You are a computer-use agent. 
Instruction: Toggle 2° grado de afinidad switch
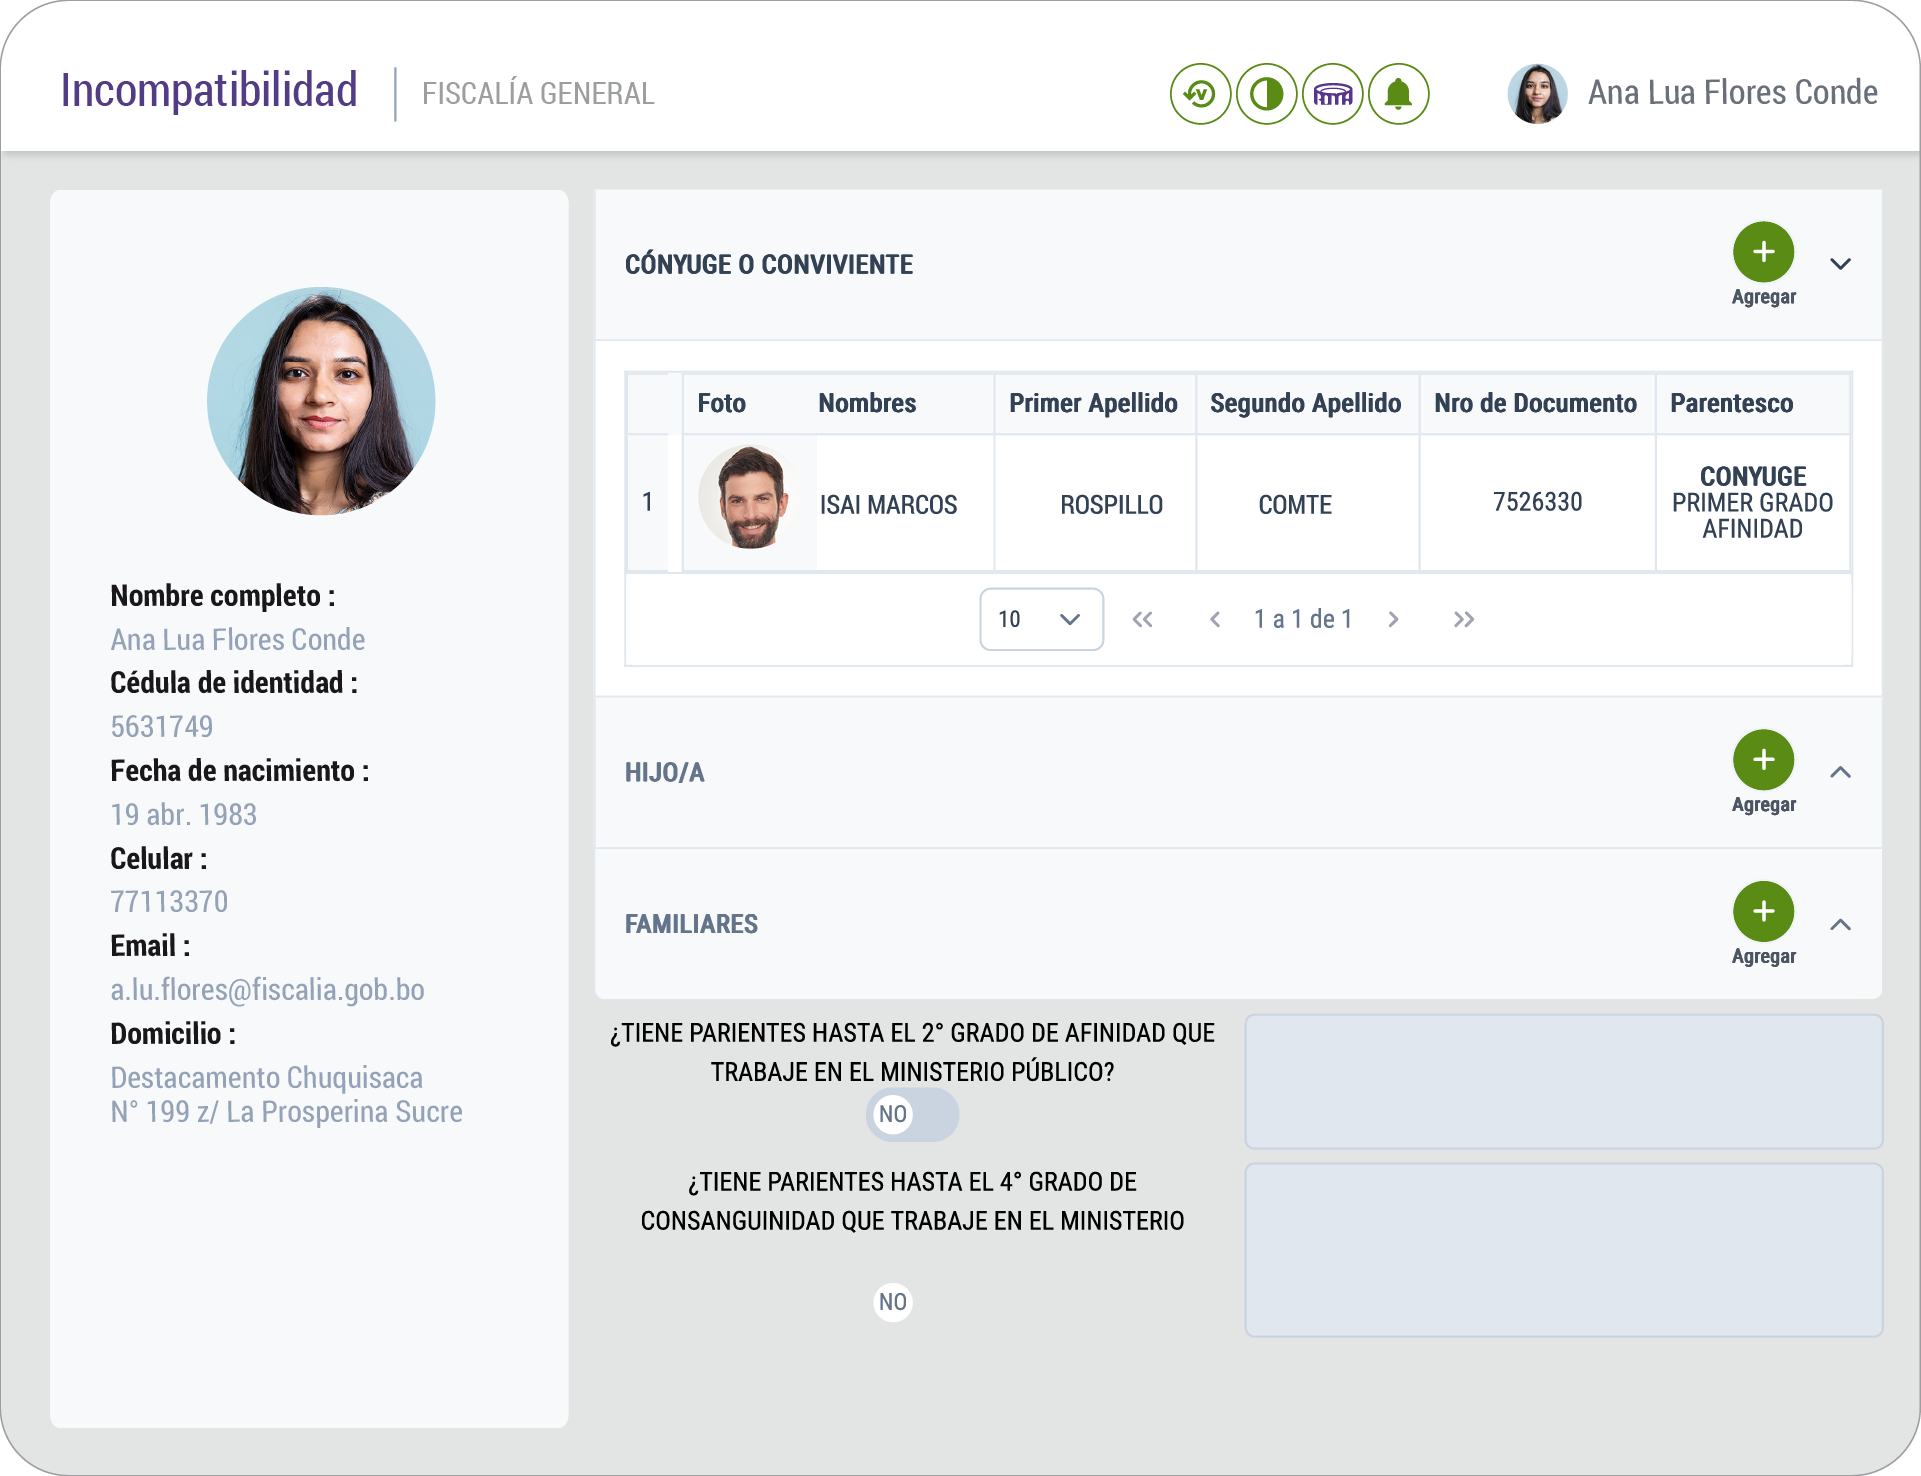[x=912, y=1114]
